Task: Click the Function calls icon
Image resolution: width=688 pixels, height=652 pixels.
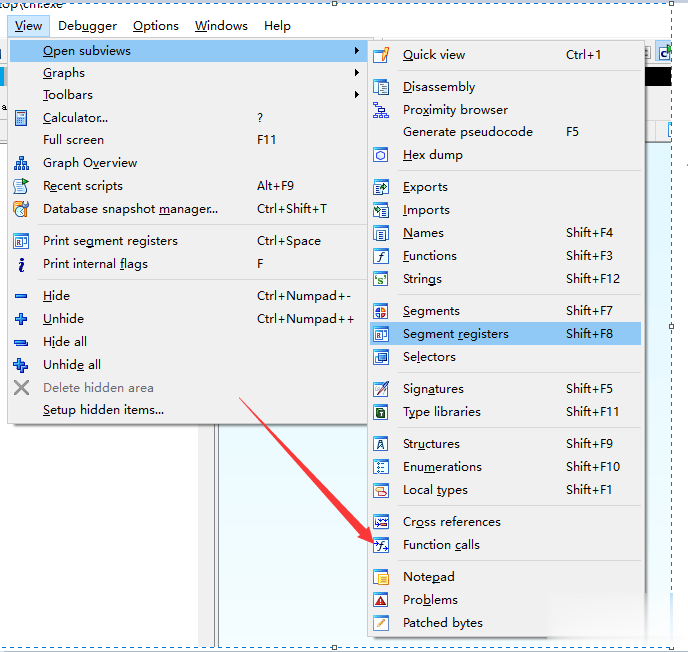Action: (x=381, y=545)
